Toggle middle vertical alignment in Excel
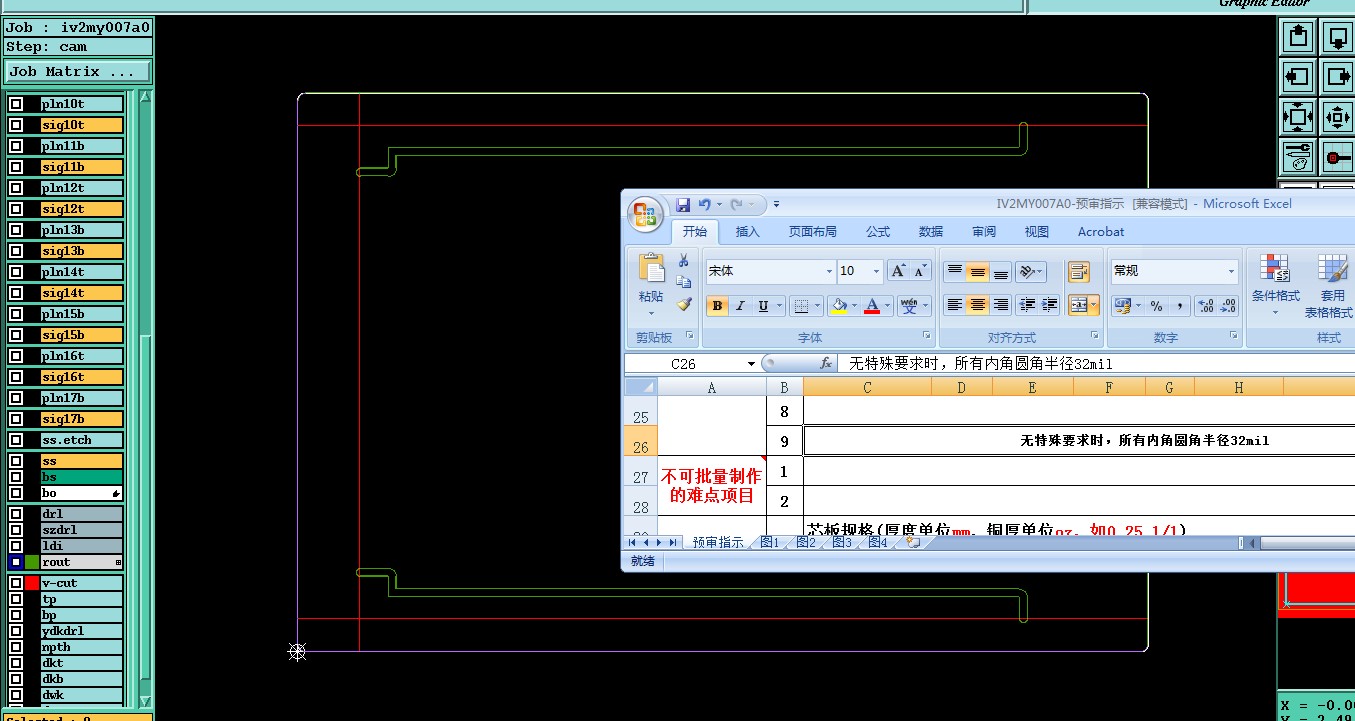 pos(978,272)
